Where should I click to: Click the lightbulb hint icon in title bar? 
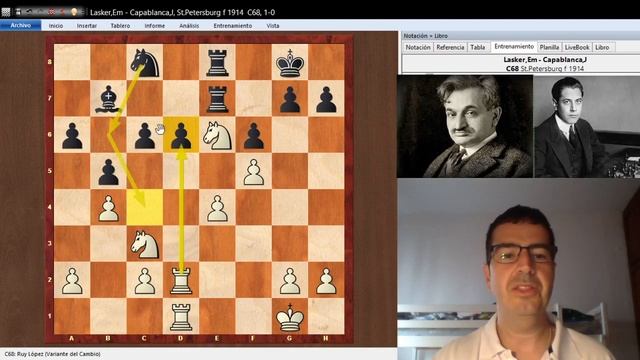pos(74,12)
